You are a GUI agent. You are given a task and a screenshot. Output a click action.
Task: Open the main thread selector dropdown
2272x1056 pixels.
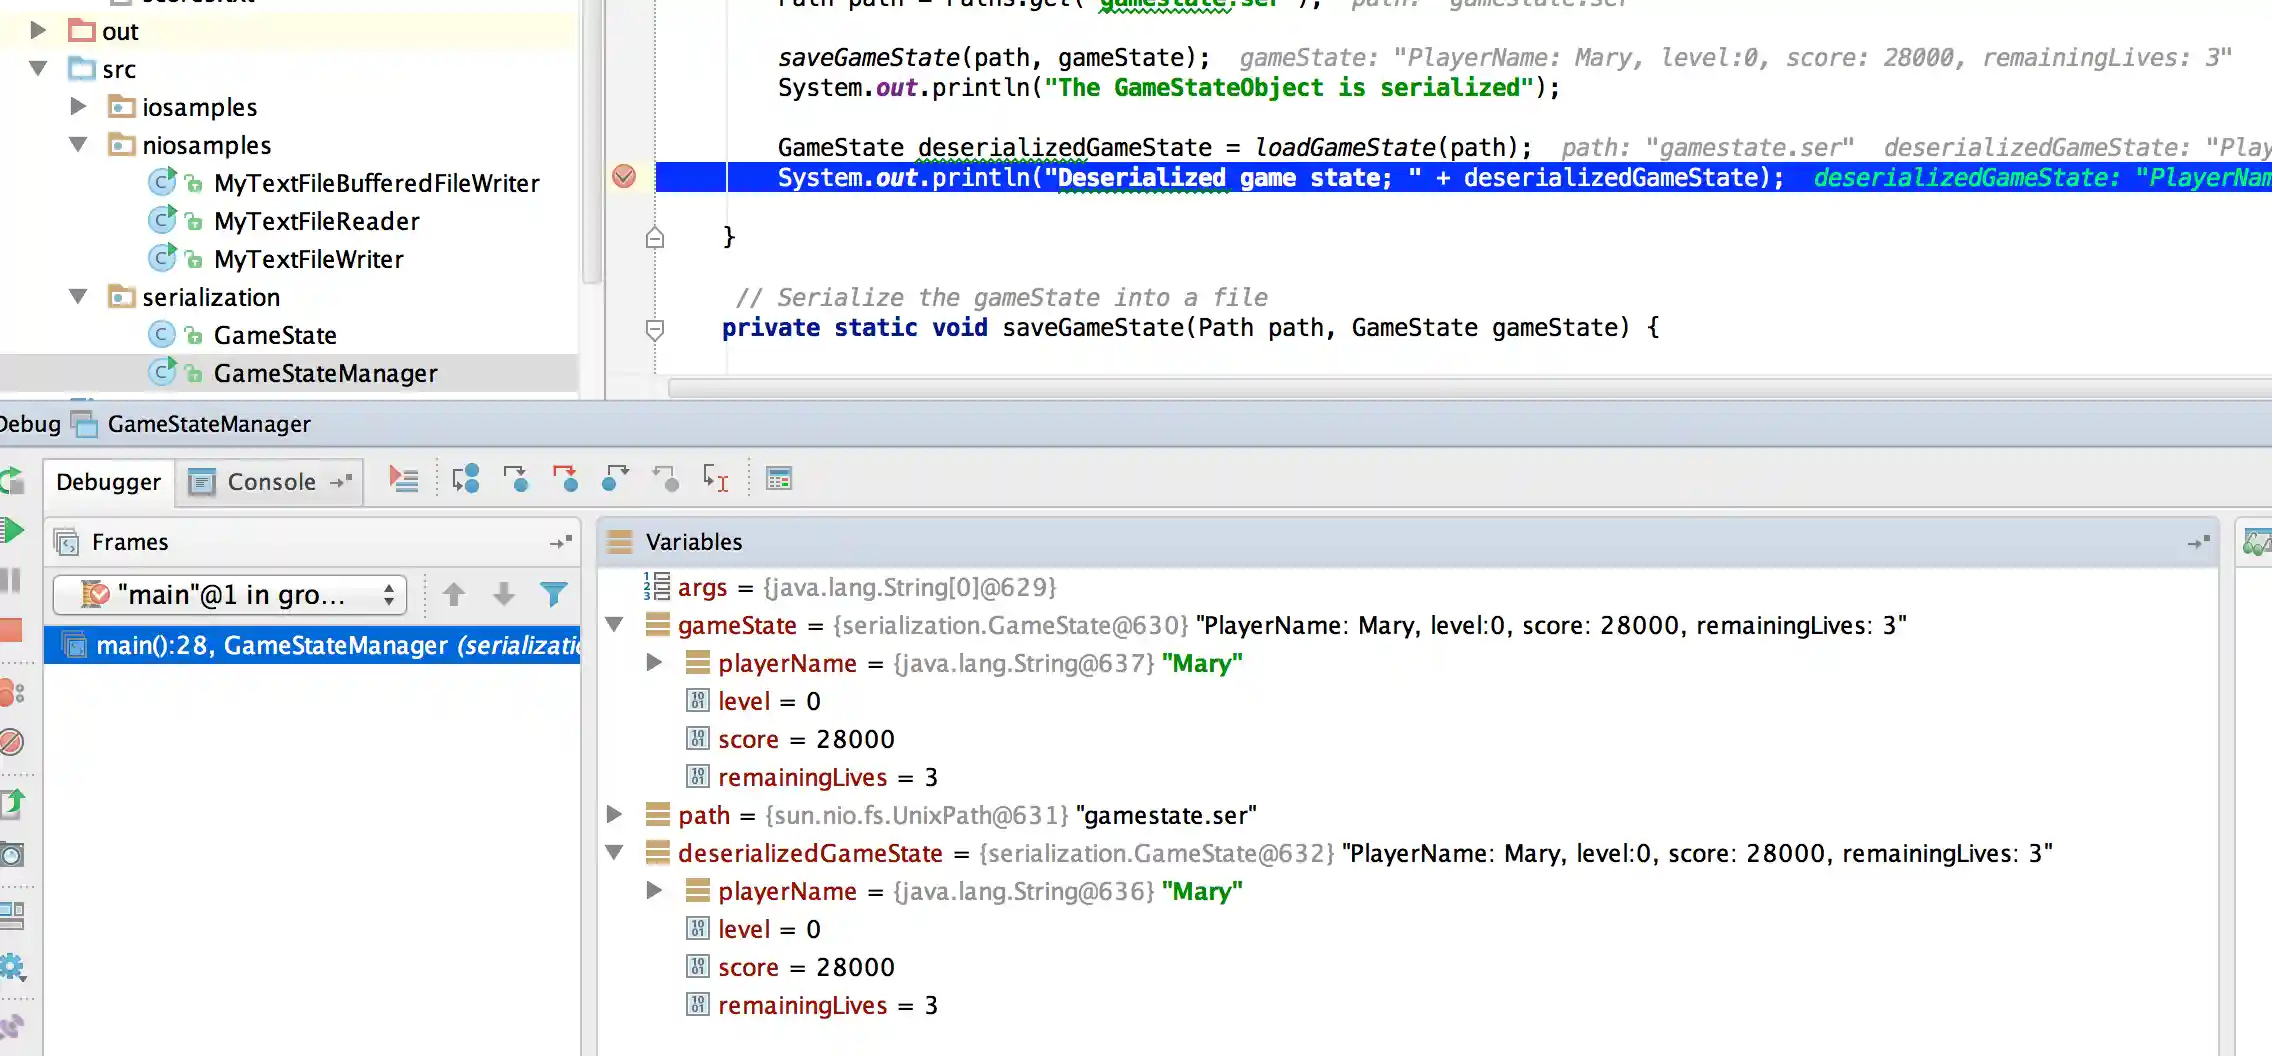pos(388,594)
